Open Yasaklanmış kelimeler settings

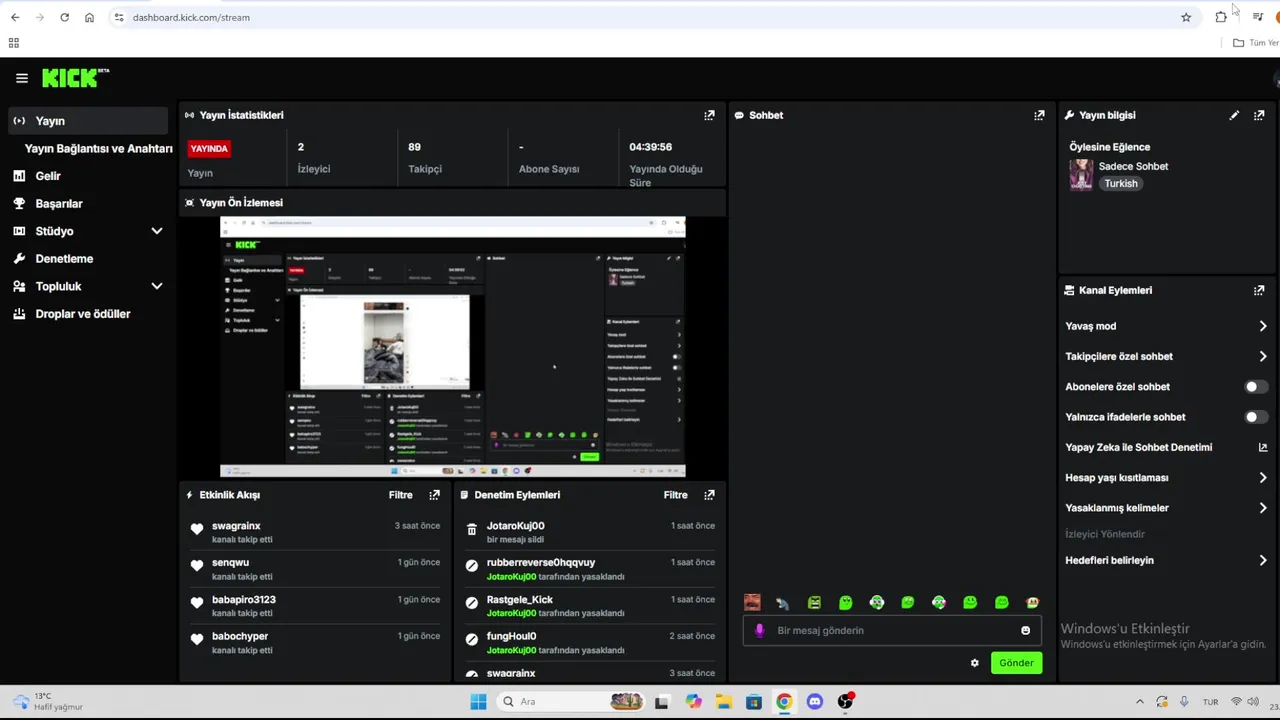coord(1166,508)
